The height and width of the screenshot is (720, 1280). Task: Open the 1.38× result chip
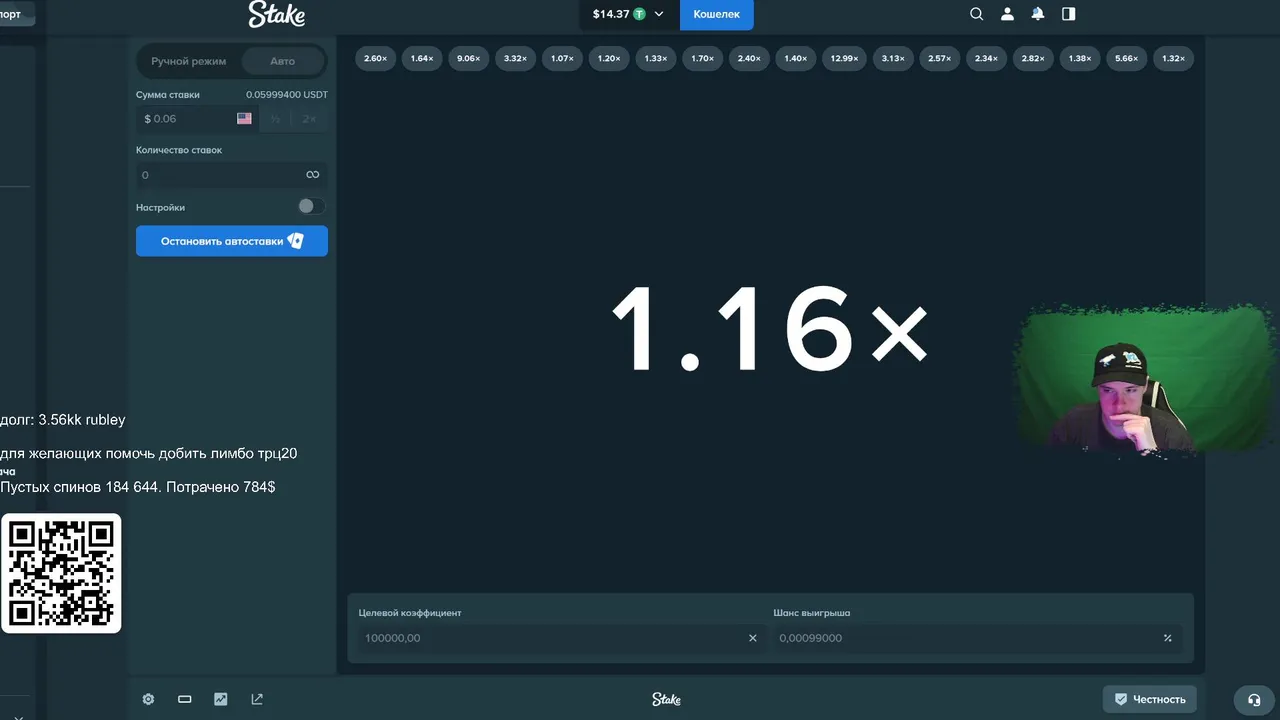[1079, 58]
